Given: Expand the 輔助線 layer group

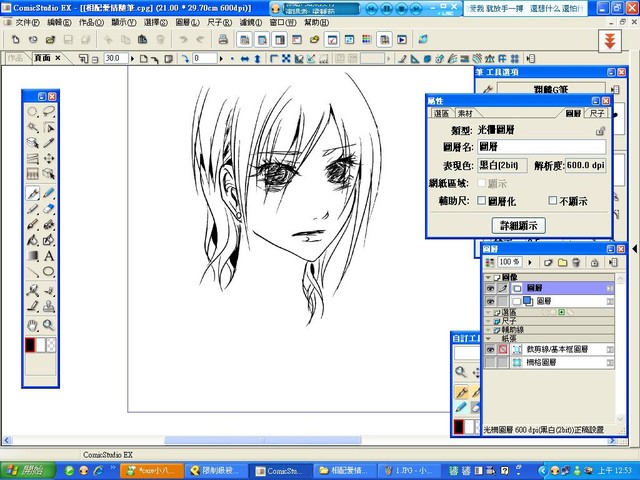Looking at the screenshot, I should point(488,330).
